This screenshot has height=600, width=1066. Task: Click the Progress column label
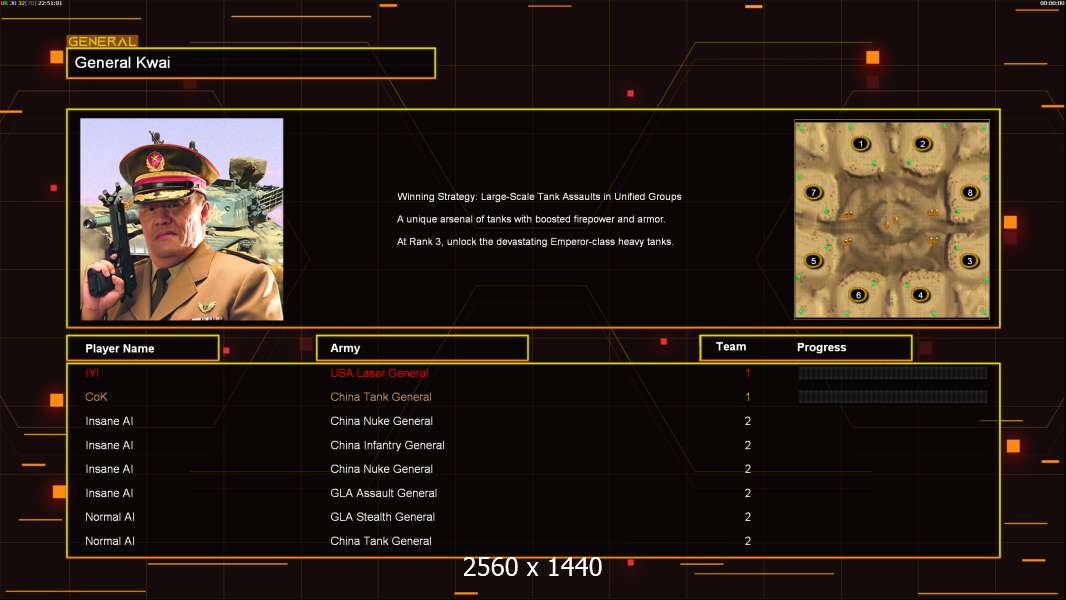(x=821, y=348)
